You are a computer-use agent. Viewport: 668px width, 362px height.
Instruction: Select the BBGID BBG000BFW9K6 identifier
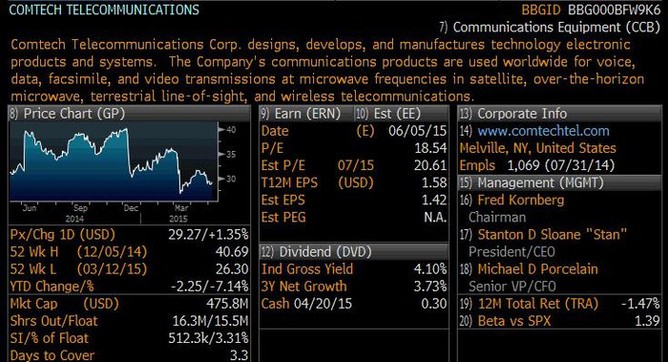point(591,10)
